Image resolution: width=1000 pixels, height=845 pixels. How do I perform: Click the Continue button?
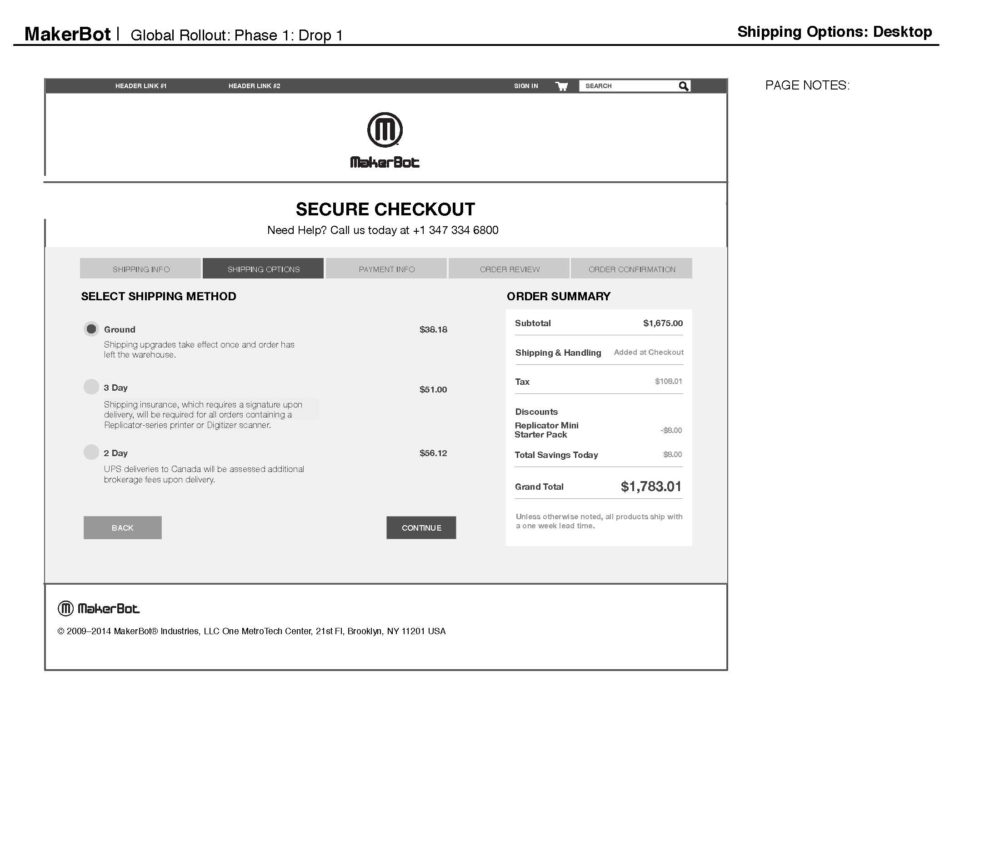[421, 527]
